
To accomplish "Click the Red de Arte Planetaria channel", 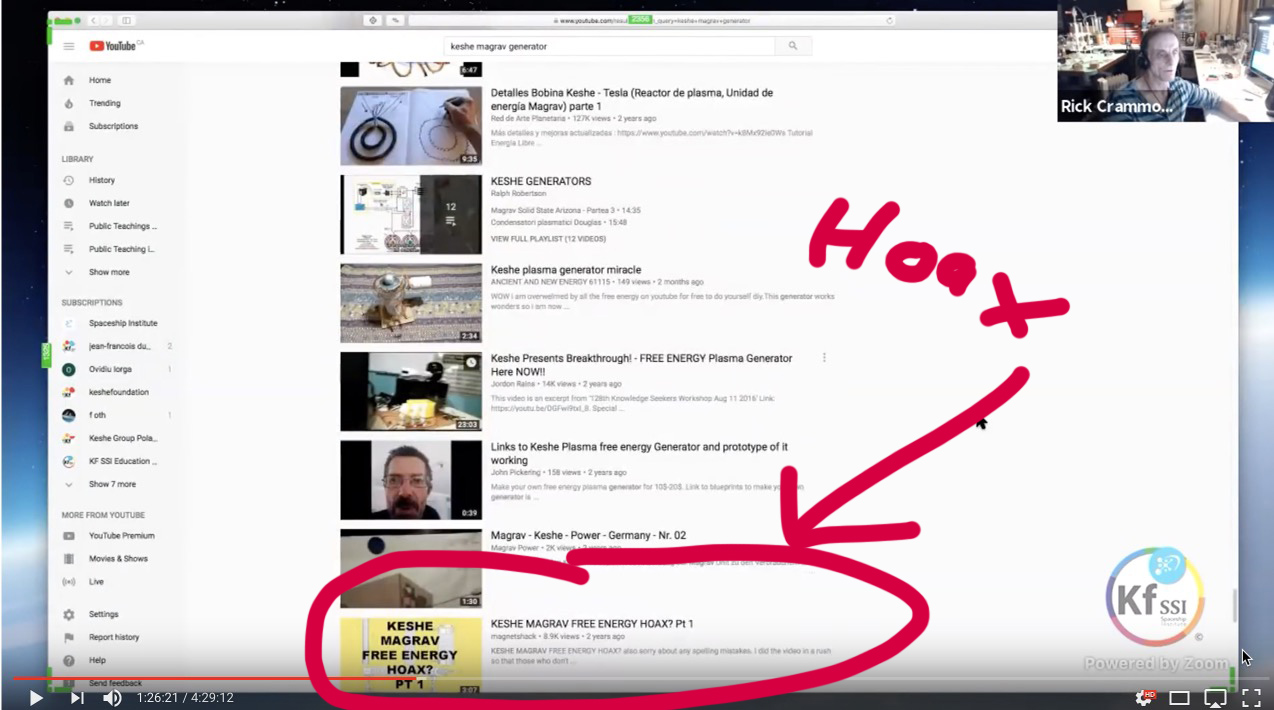I will pyautogui.click(x=528, y=118).
